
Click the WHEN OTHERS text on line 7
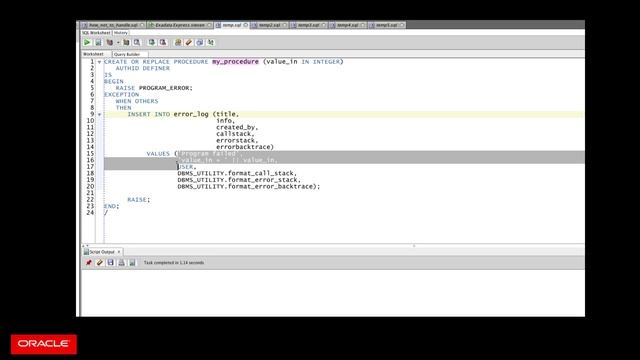click(137, 101)
